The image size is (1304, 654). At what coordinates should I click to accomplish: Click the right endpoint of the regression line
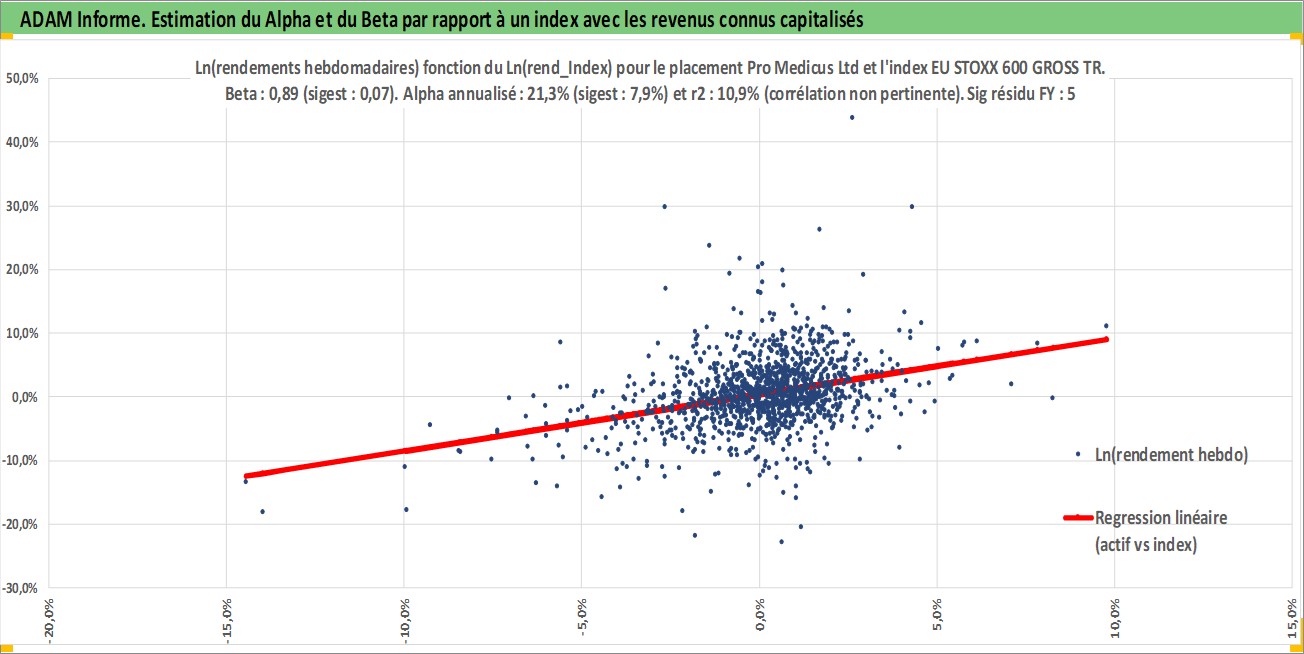tap(1106, 339)
